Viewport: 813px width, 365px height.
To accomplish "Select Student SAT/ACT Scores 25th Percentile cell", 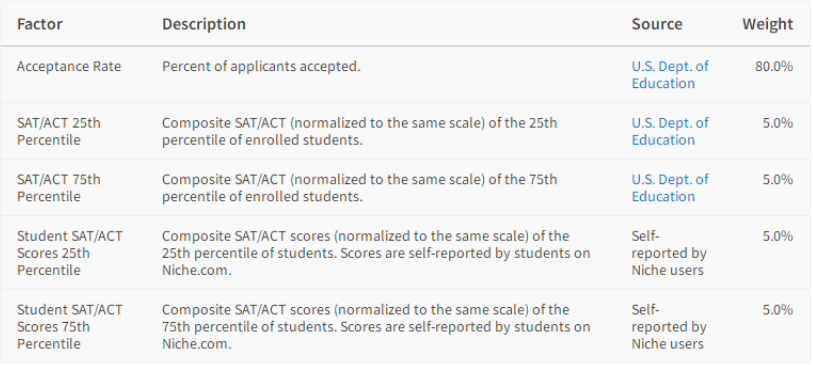I will click(69, 252).
